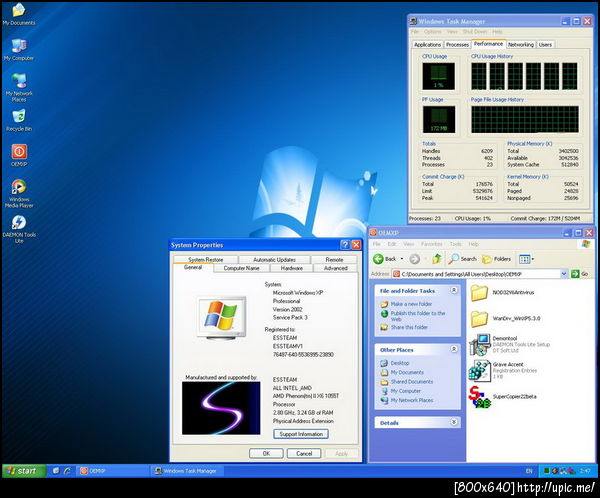Open the Favorites menu in the OEMXP window
600x498 pixels.
(x=431, y=244)
